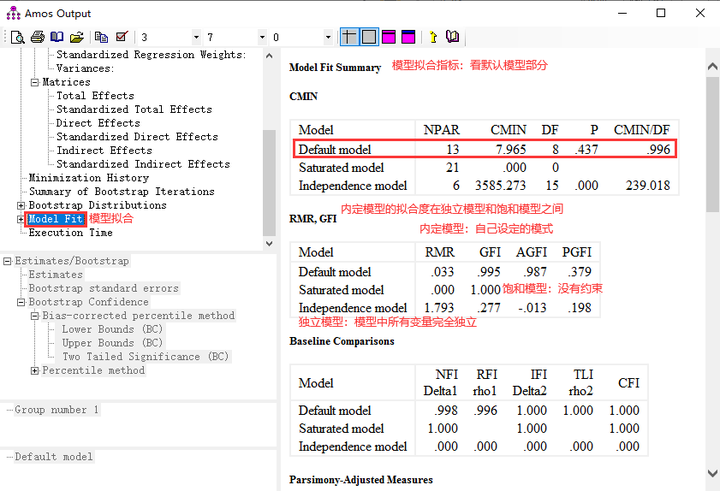
Task: Click Parsimony-Adjusted Measures heading
Action: pyautogui.click(x=361, y=480)
